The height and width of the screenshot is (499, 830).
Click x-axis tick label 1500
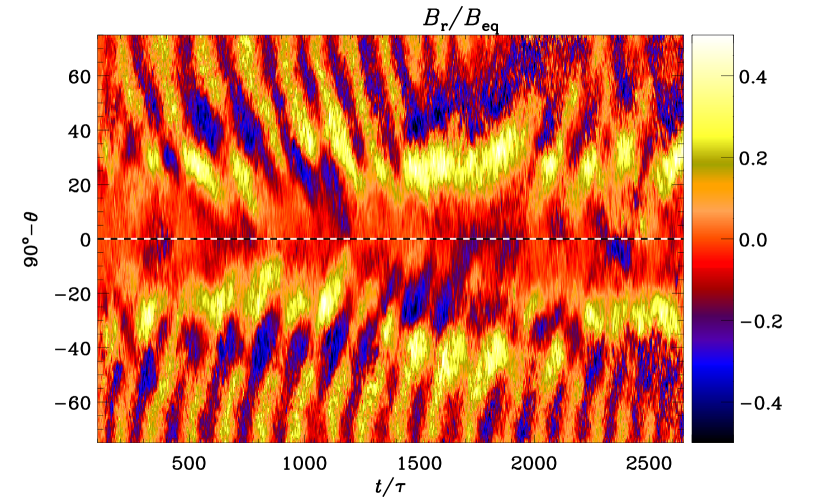pos(419,464)
